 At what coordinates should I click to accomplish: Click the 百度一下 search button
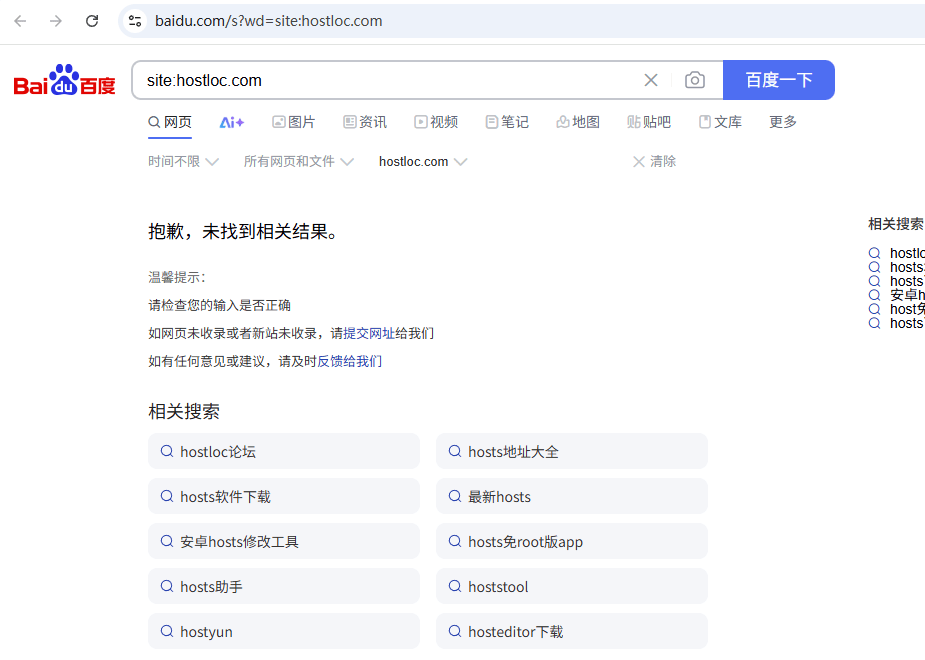(779, 80)
